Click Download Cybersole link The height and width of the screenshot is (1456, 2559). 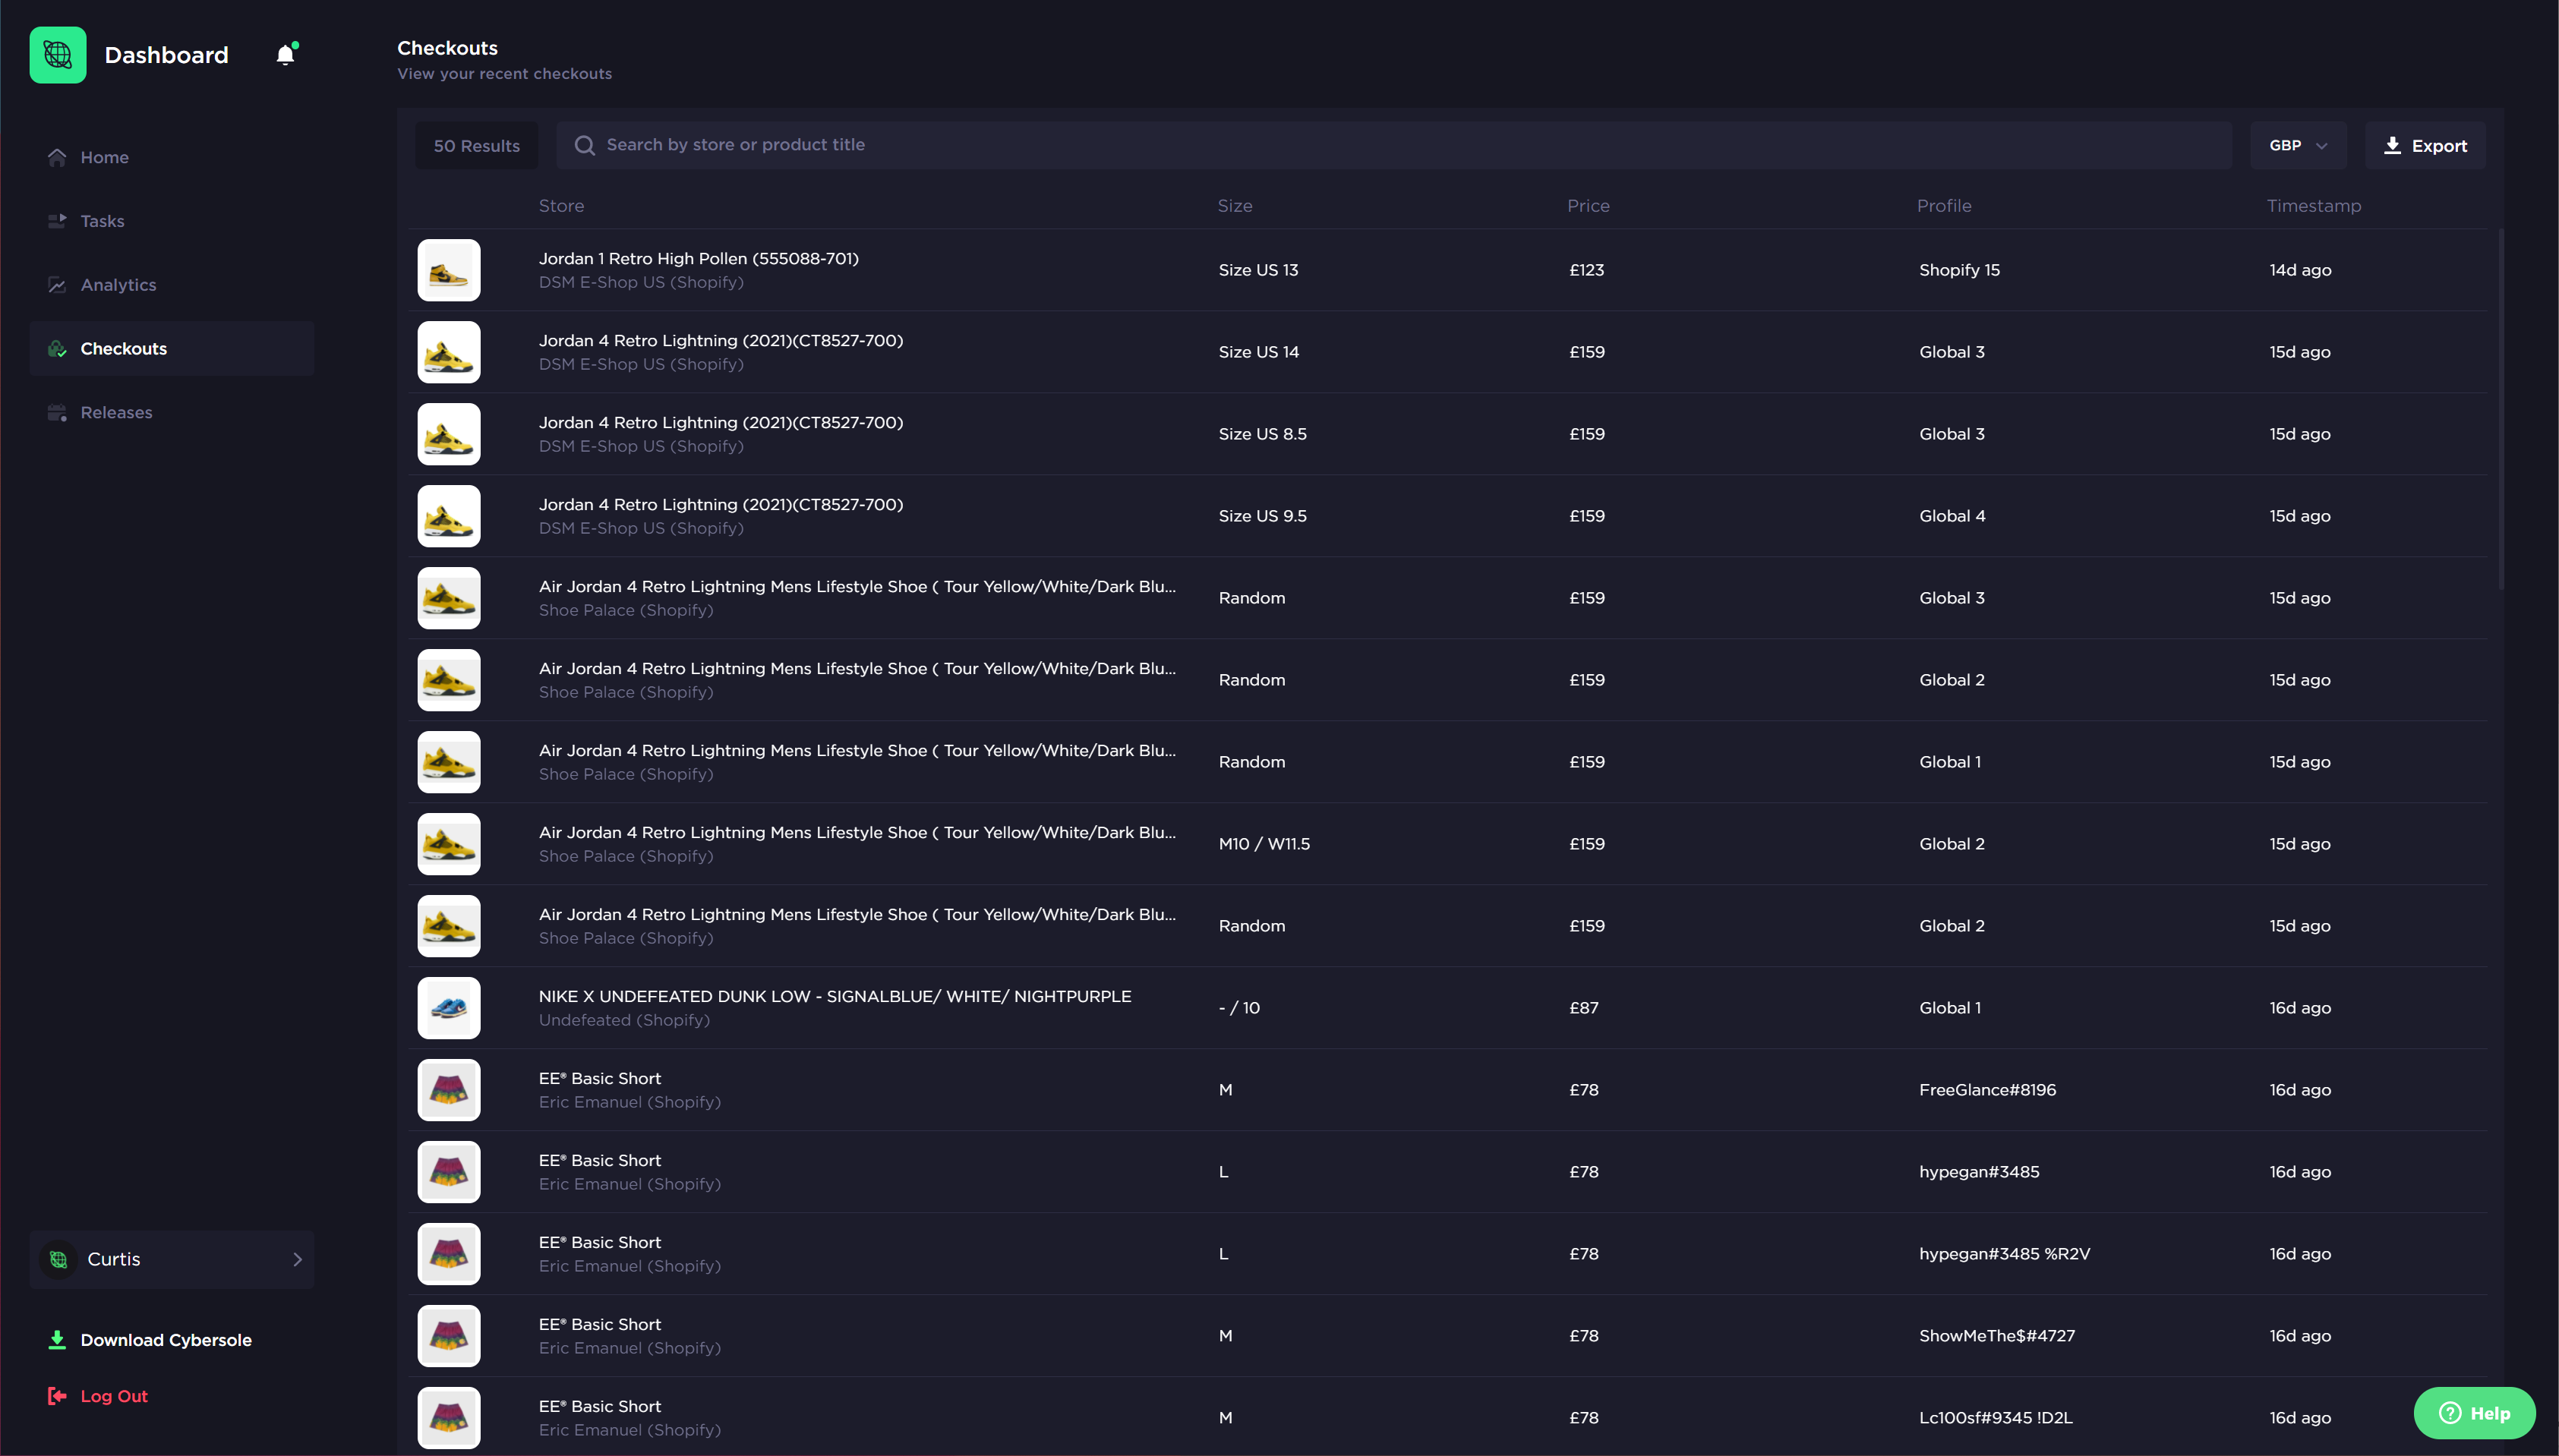[150, 1340]
